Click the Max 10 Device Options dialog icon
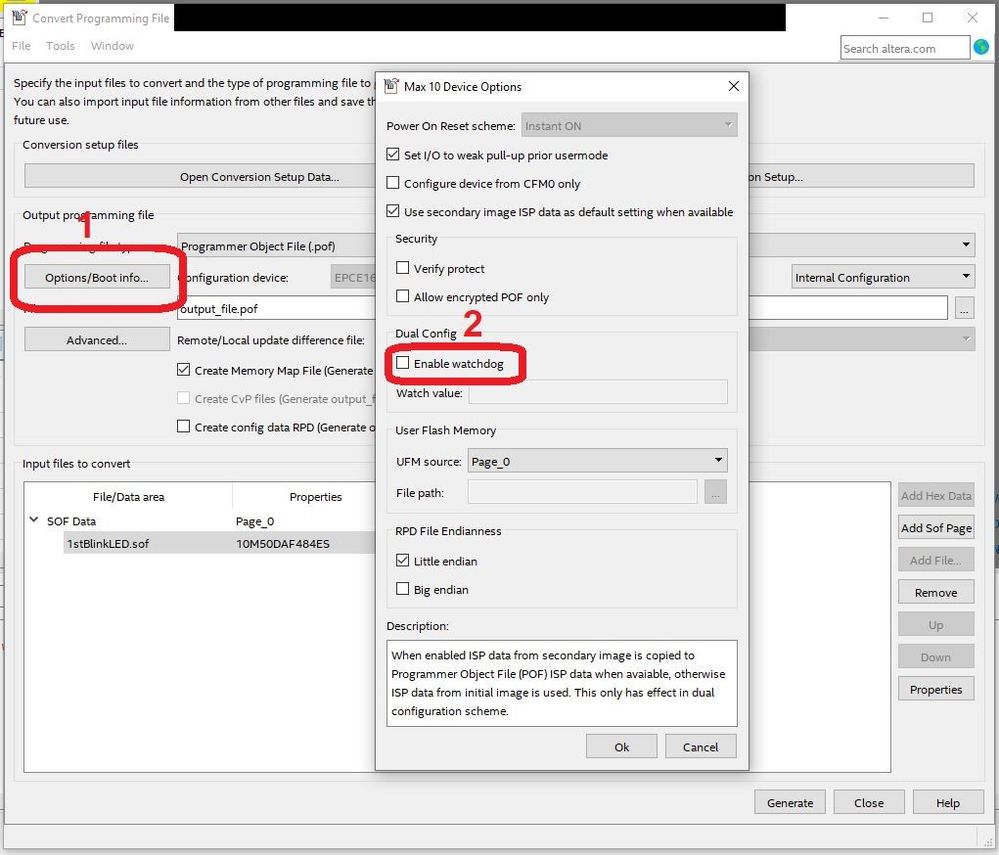Image resolution: width=999 pixels, height=855 pixels. [x=391, y=86]
